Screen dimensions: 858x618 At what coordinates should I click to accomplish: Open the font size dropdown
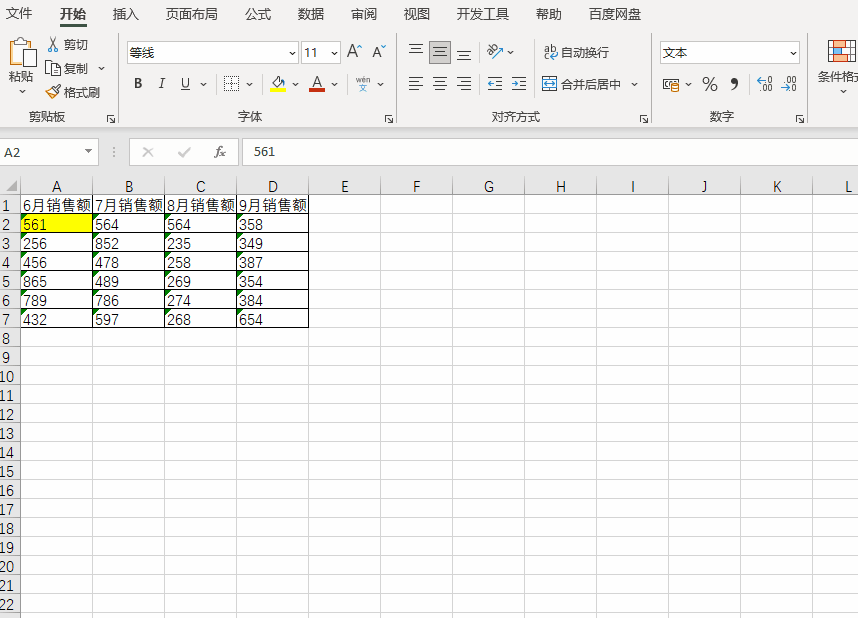[334, 53]
